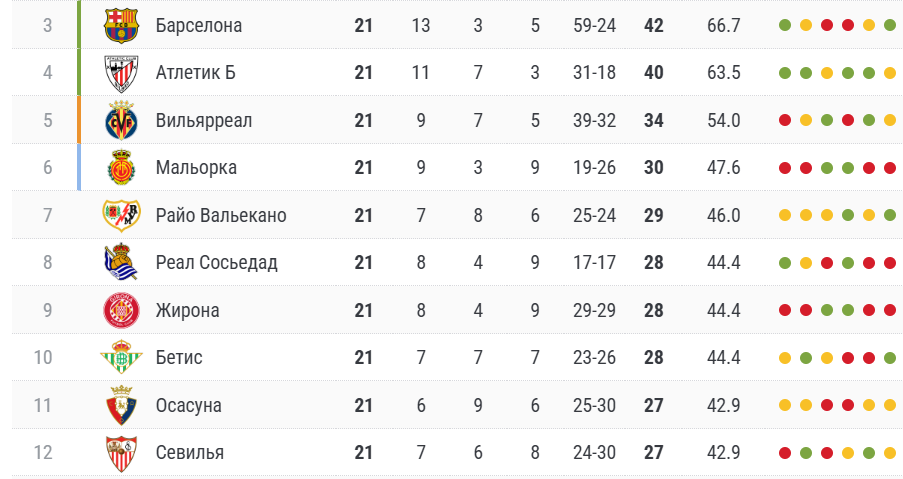Screen dimensions: 903x479
Task: Click Барселона goal difference 59-24
Action: [x=594, y=25]
